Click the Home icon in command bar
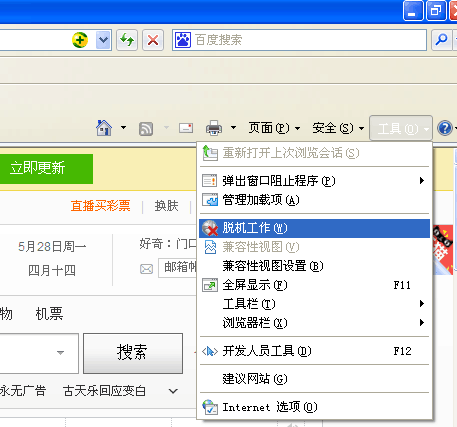 coord(104,128)
